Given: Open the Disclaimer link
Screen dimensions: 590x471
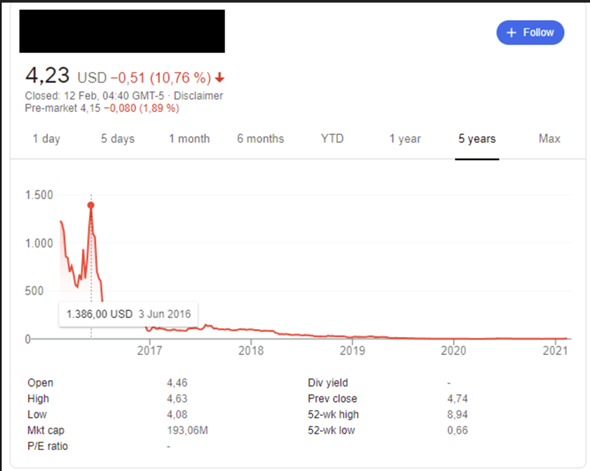Looking at the screenshot, I should point(198,96).
